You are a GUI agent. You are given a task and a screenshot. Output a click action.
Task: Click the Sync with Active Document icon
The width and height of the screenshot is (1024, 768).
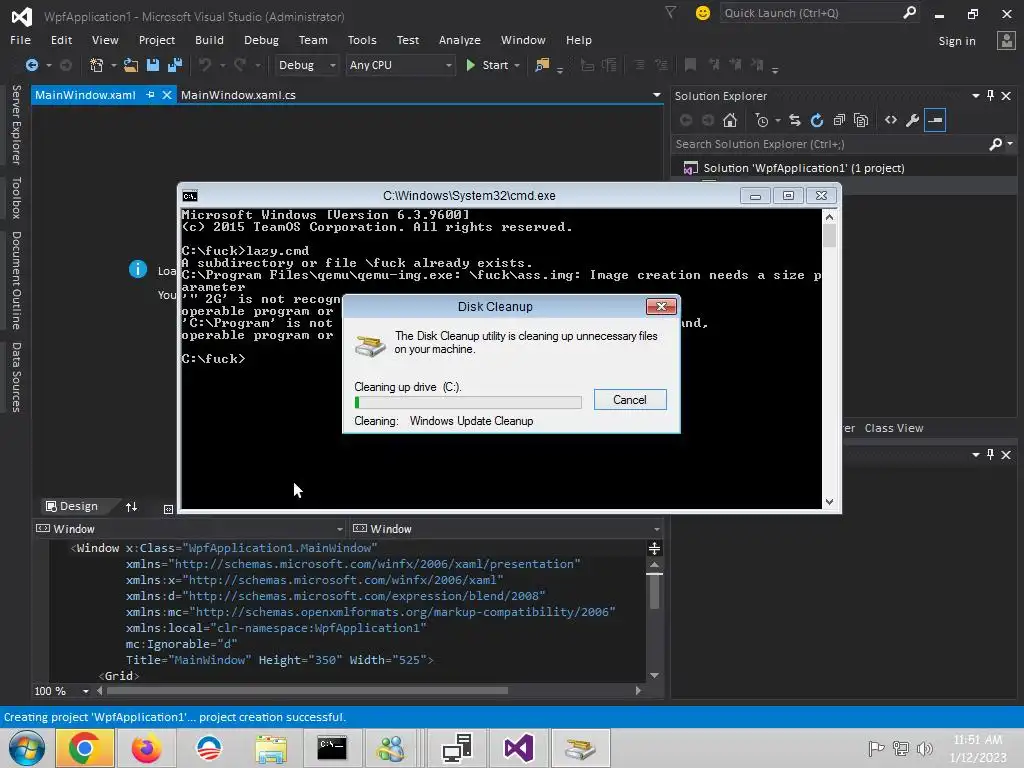(795, 120)
